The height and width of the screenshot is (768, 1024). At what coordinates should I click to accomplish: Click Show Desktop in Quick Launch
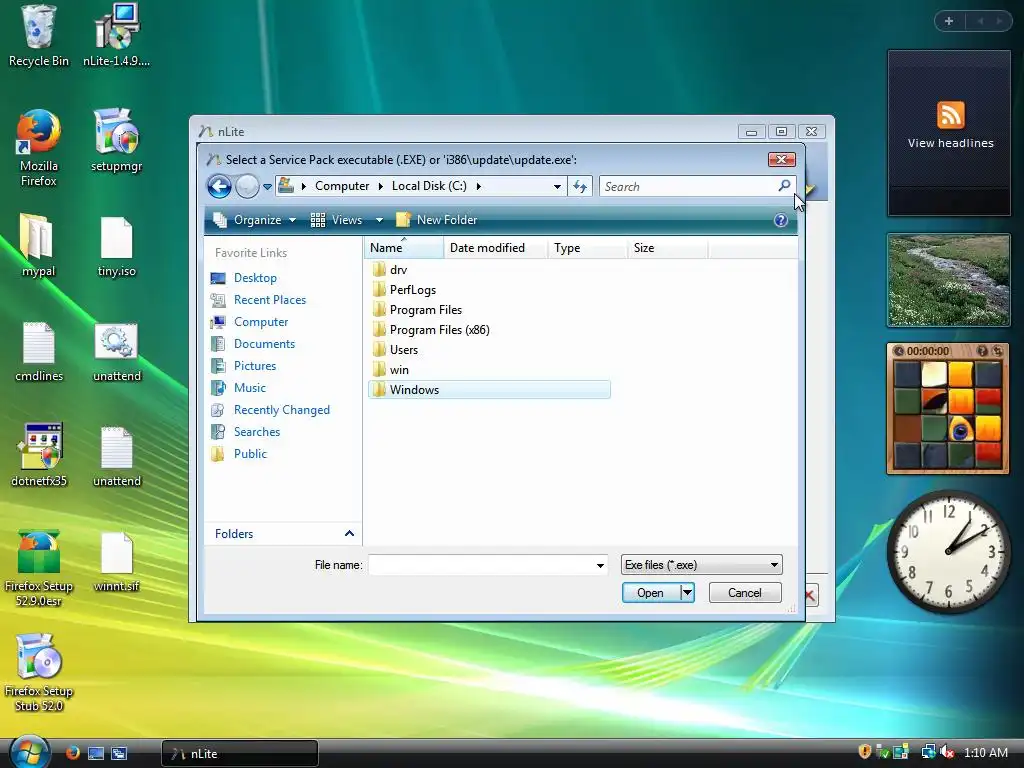[x=96, y=753]
